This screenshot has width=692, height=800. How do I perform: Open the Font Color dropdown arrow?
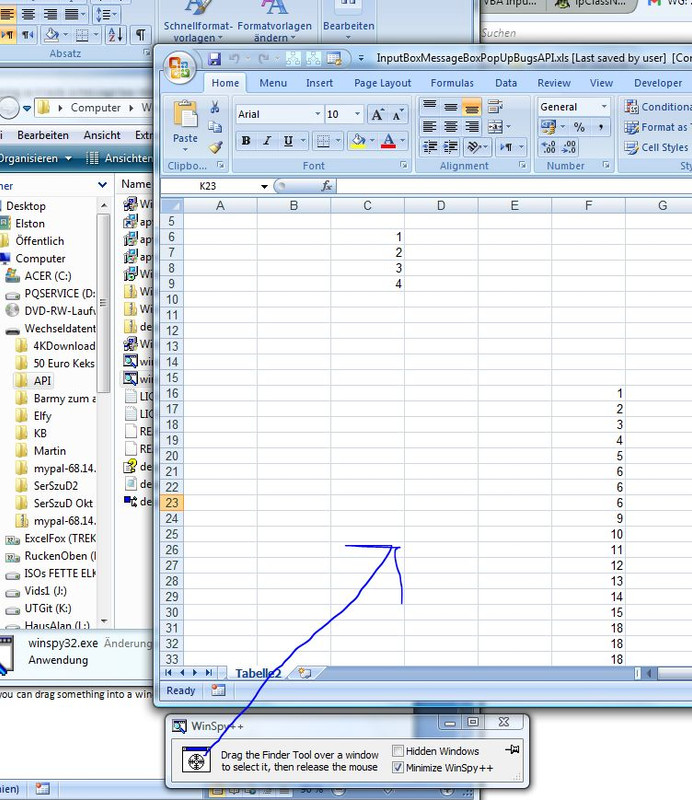[403, 140]
